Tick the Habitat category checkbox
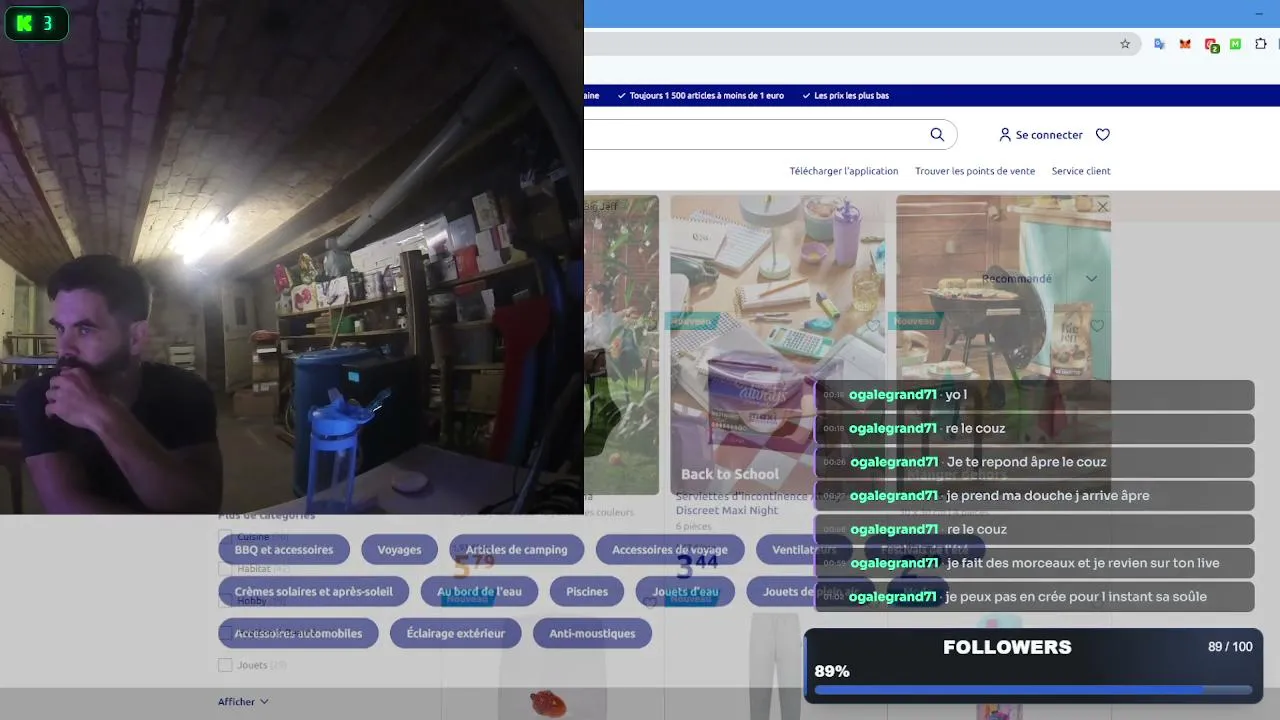The image size is (1280, 720). (225, 569)
